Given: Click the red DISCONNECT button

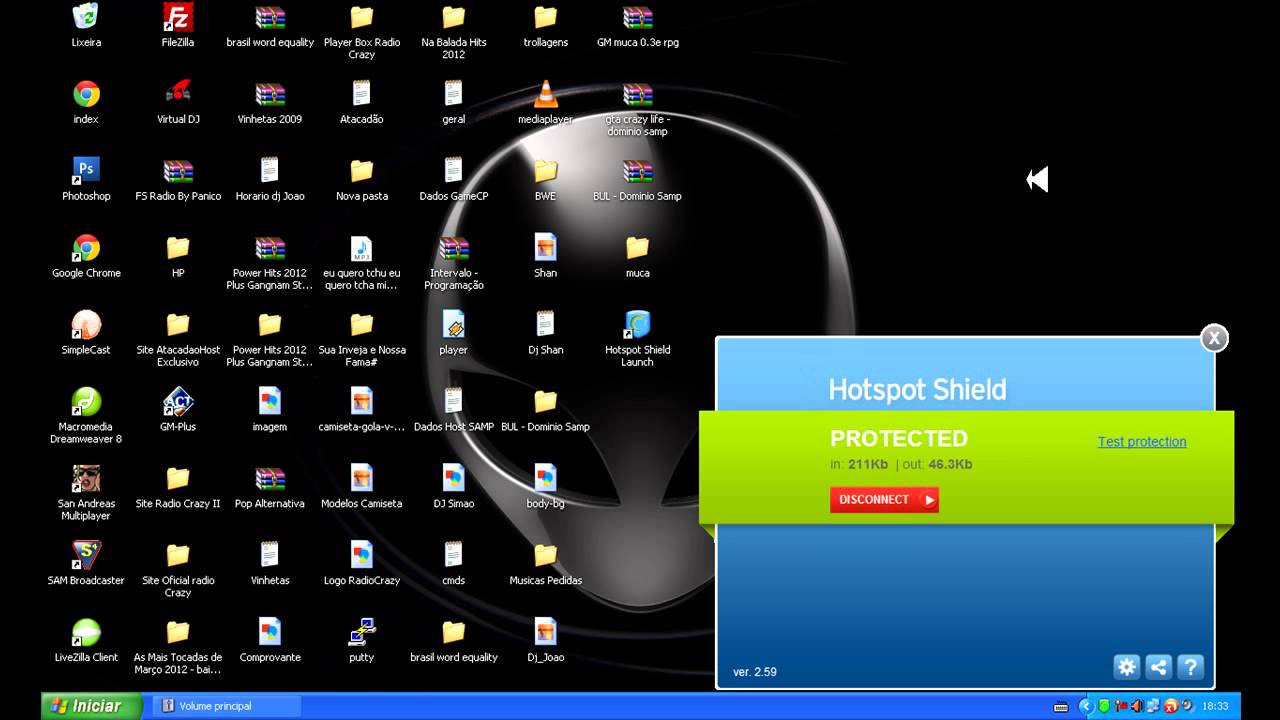Looking at the screenshot, I should coord(884,500).
